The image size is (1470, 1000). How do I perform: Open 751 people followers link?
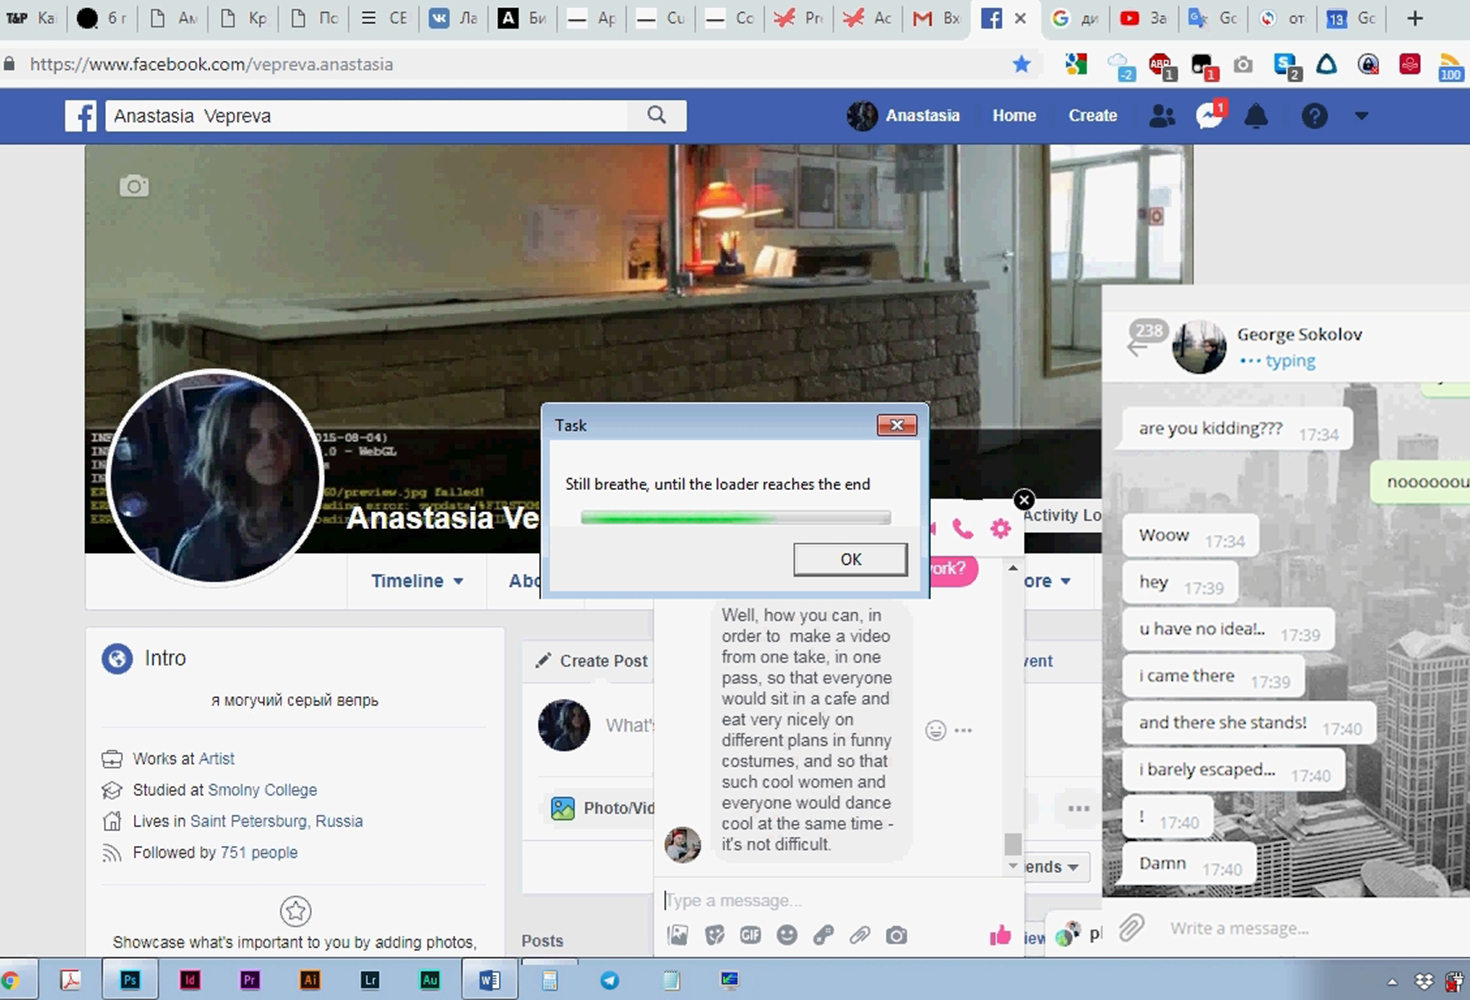pos(259,853)
